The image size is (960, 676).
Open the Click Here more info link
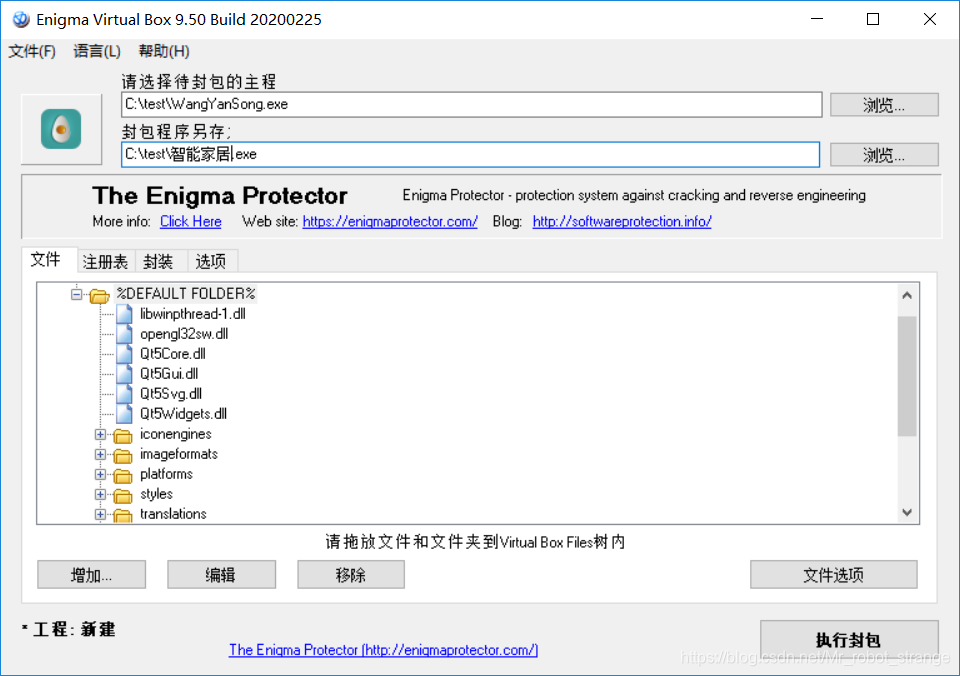191,222
